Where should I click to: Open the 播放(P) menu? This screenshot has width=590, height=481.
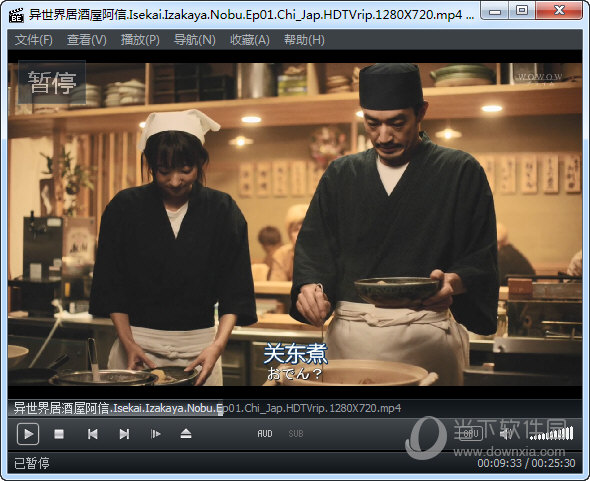click(x=140, y=40)
